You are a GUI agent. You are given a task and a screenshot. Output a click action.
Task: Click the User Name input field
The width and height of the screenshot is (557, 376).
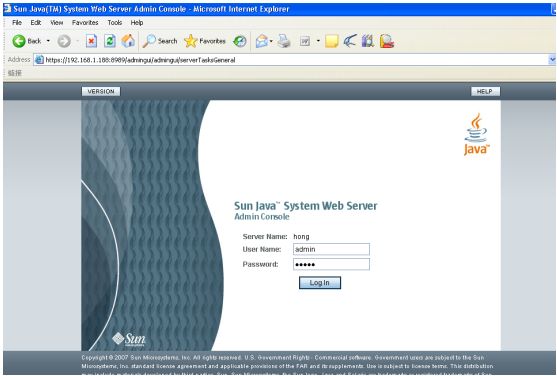tap(331, 249)
